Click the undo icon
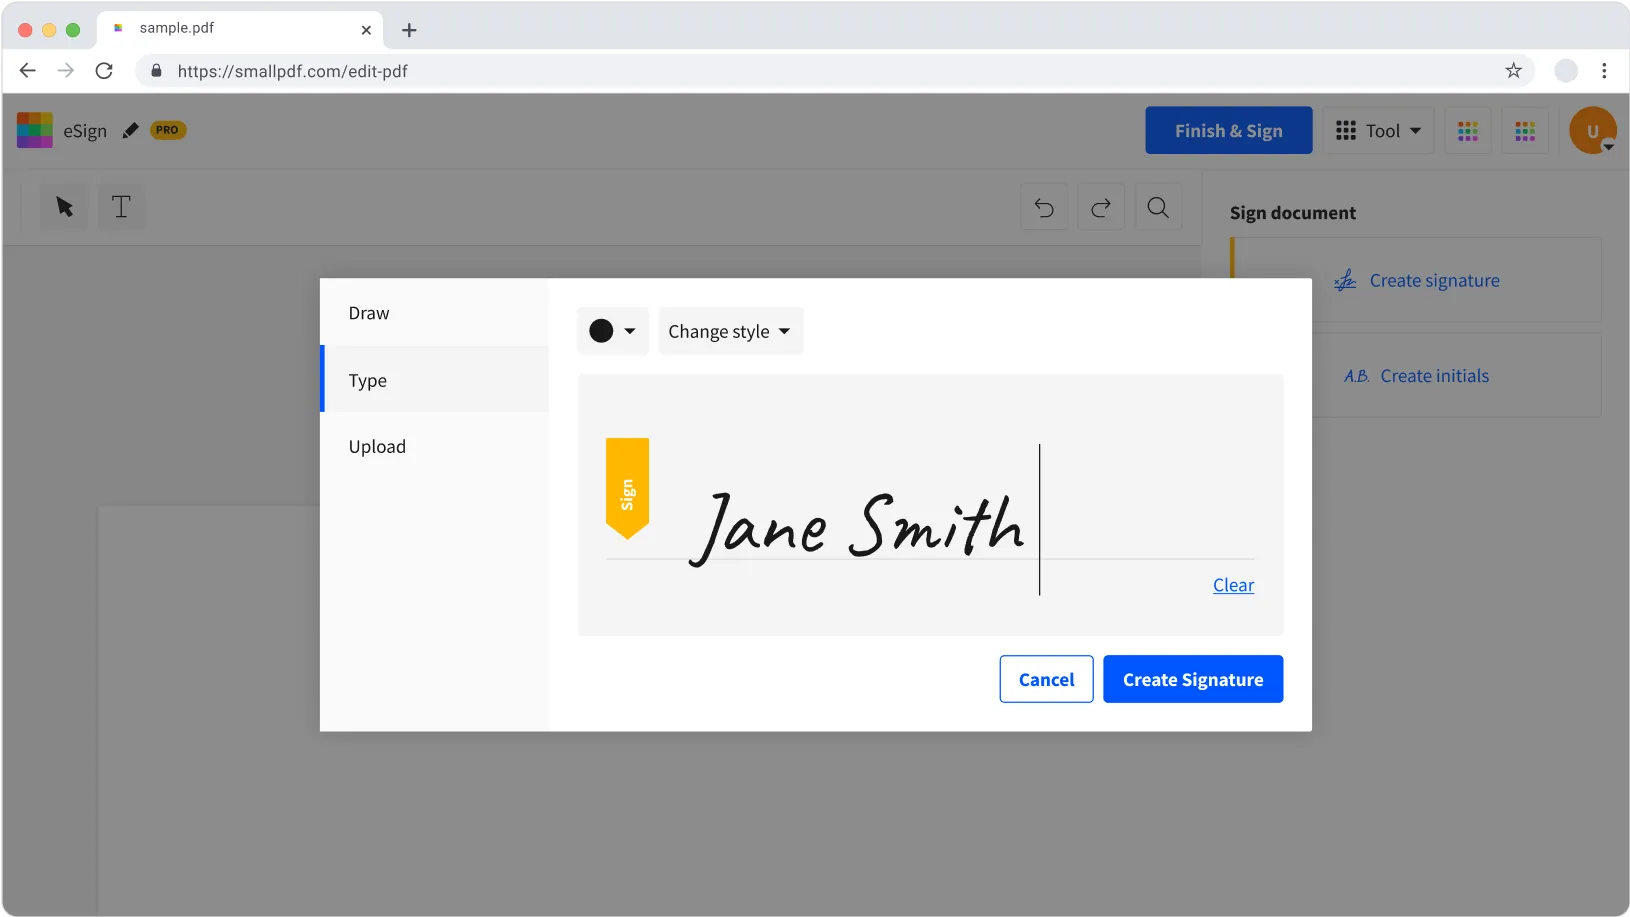This screenshot has width=1630, height=917. pyautogui.click(x=1042, y=207)
